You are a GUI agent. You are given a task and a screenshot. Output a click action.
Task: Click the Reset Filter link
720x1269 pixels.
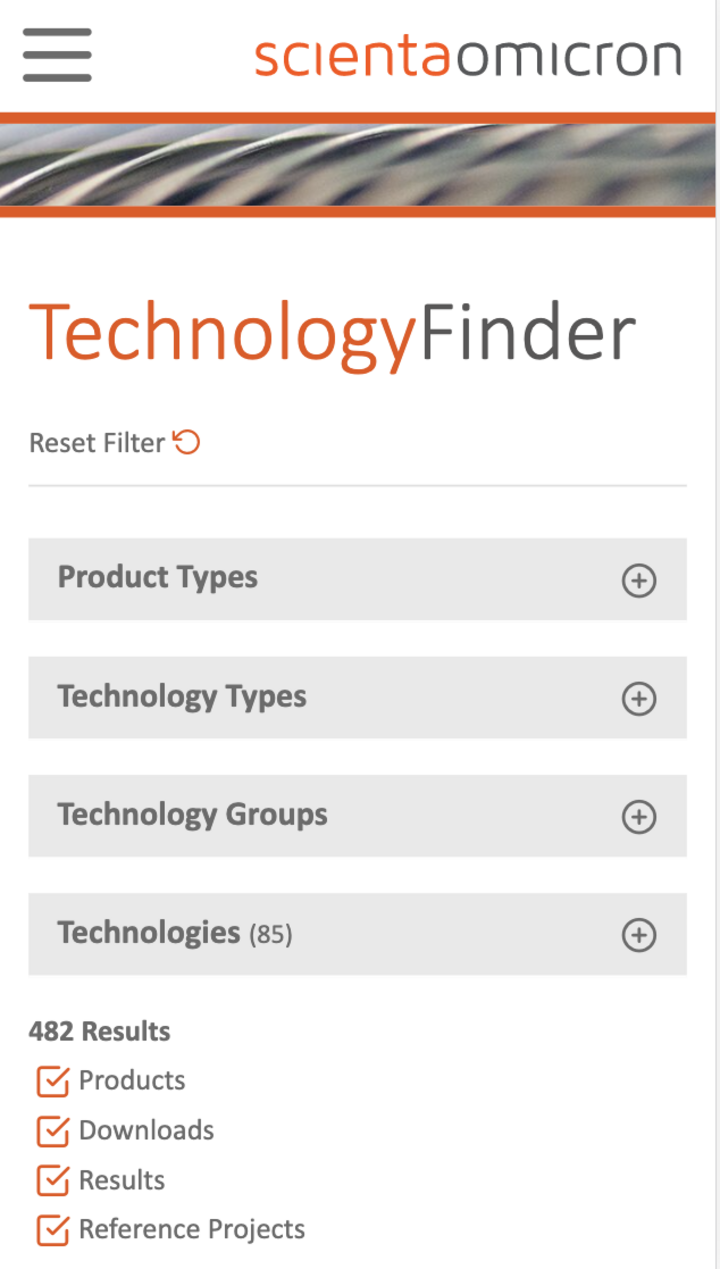click(x=97, y=443)
